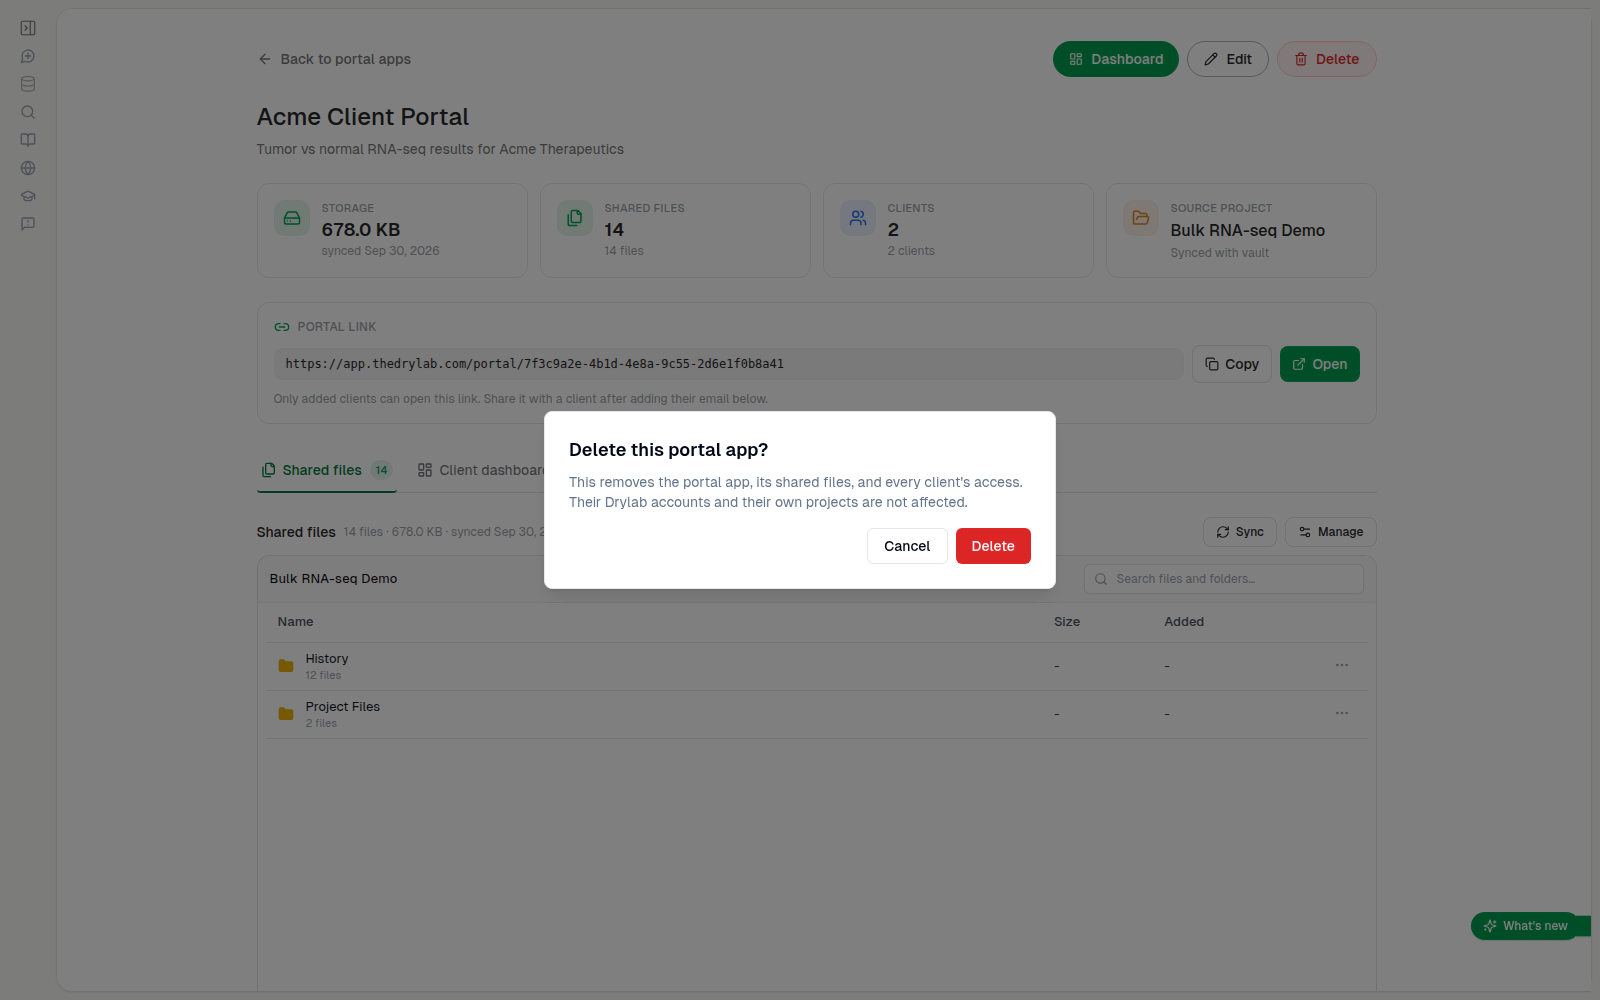This screenshot has height=1000, width=1600.
Task: Open the globe icon in sidebar
Action: pos(28,168)
